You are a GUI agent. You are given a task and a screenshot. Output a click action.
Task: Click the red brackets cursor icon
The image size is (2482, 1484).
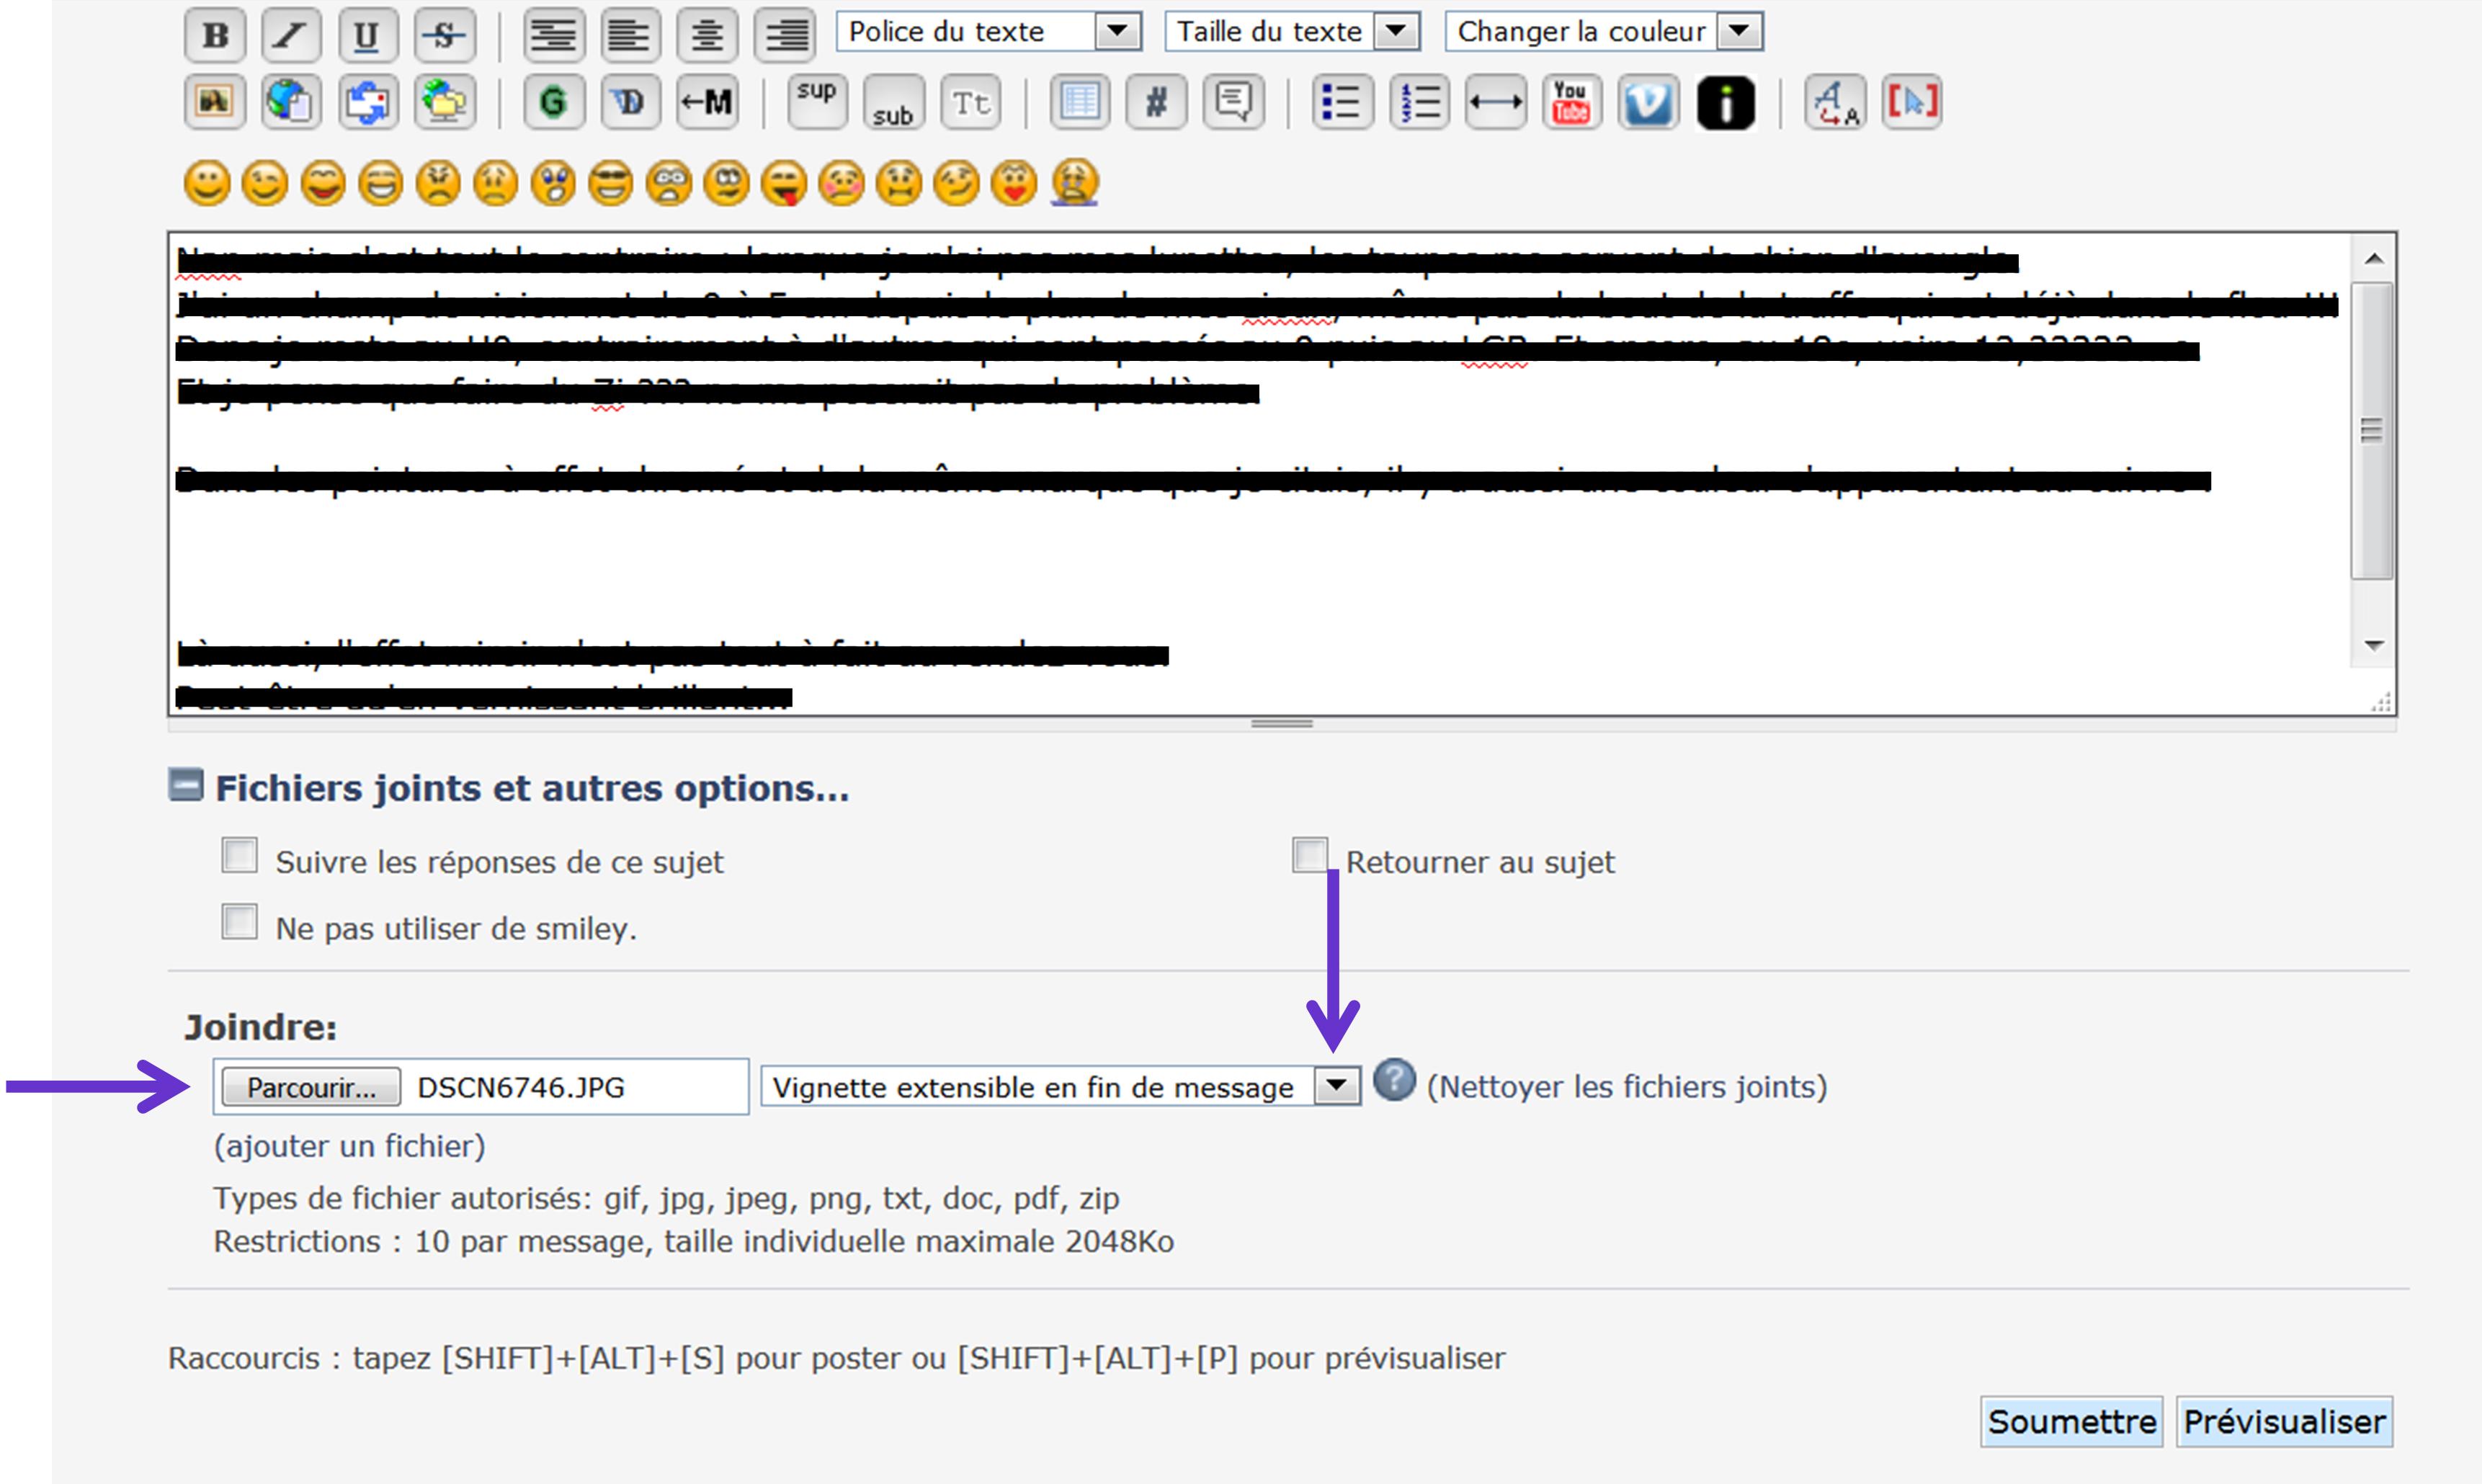tap(1911, 101)
